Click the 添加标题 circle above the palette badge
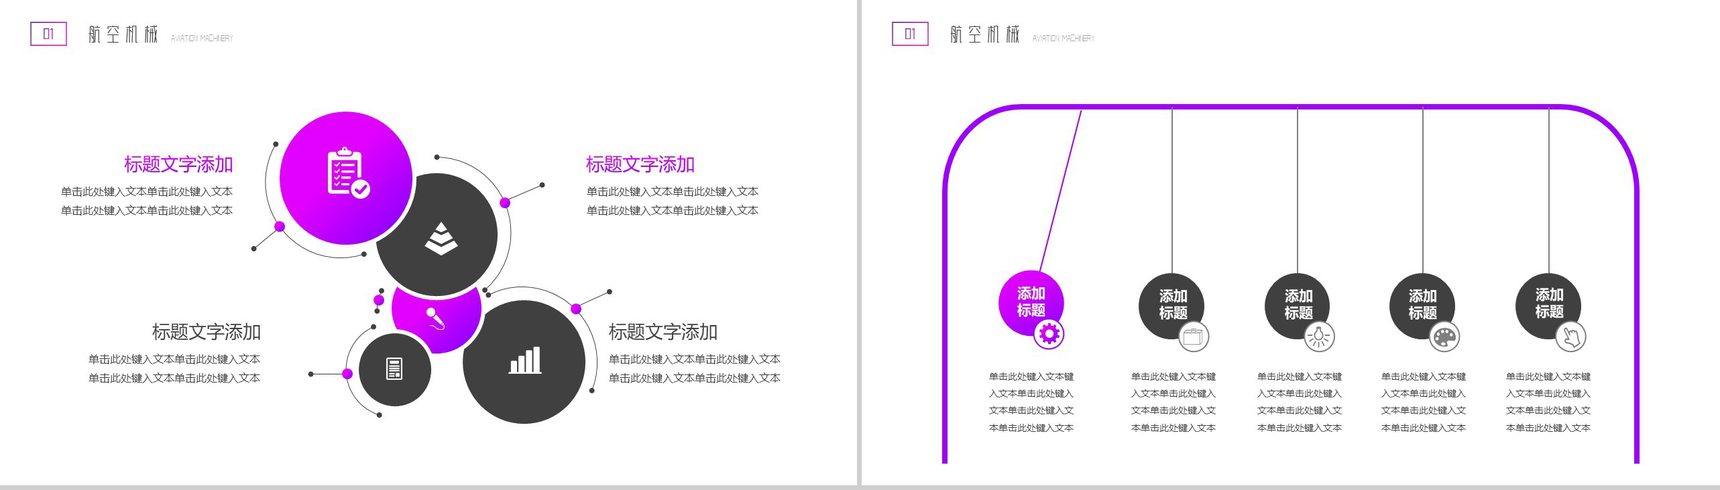This screenshot has height=490, width=1720. click(x=1421, y=303)
